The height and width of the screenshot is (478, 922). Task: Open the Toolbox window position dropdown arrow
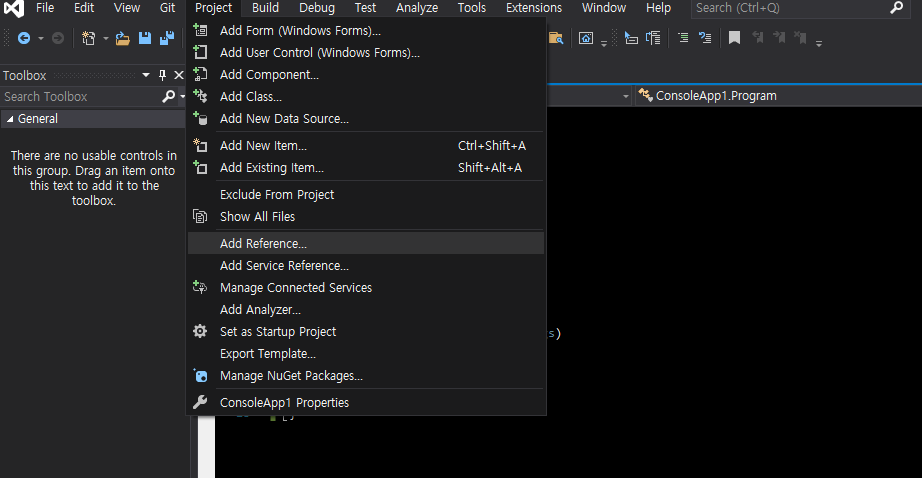click(x=146, y=75)
